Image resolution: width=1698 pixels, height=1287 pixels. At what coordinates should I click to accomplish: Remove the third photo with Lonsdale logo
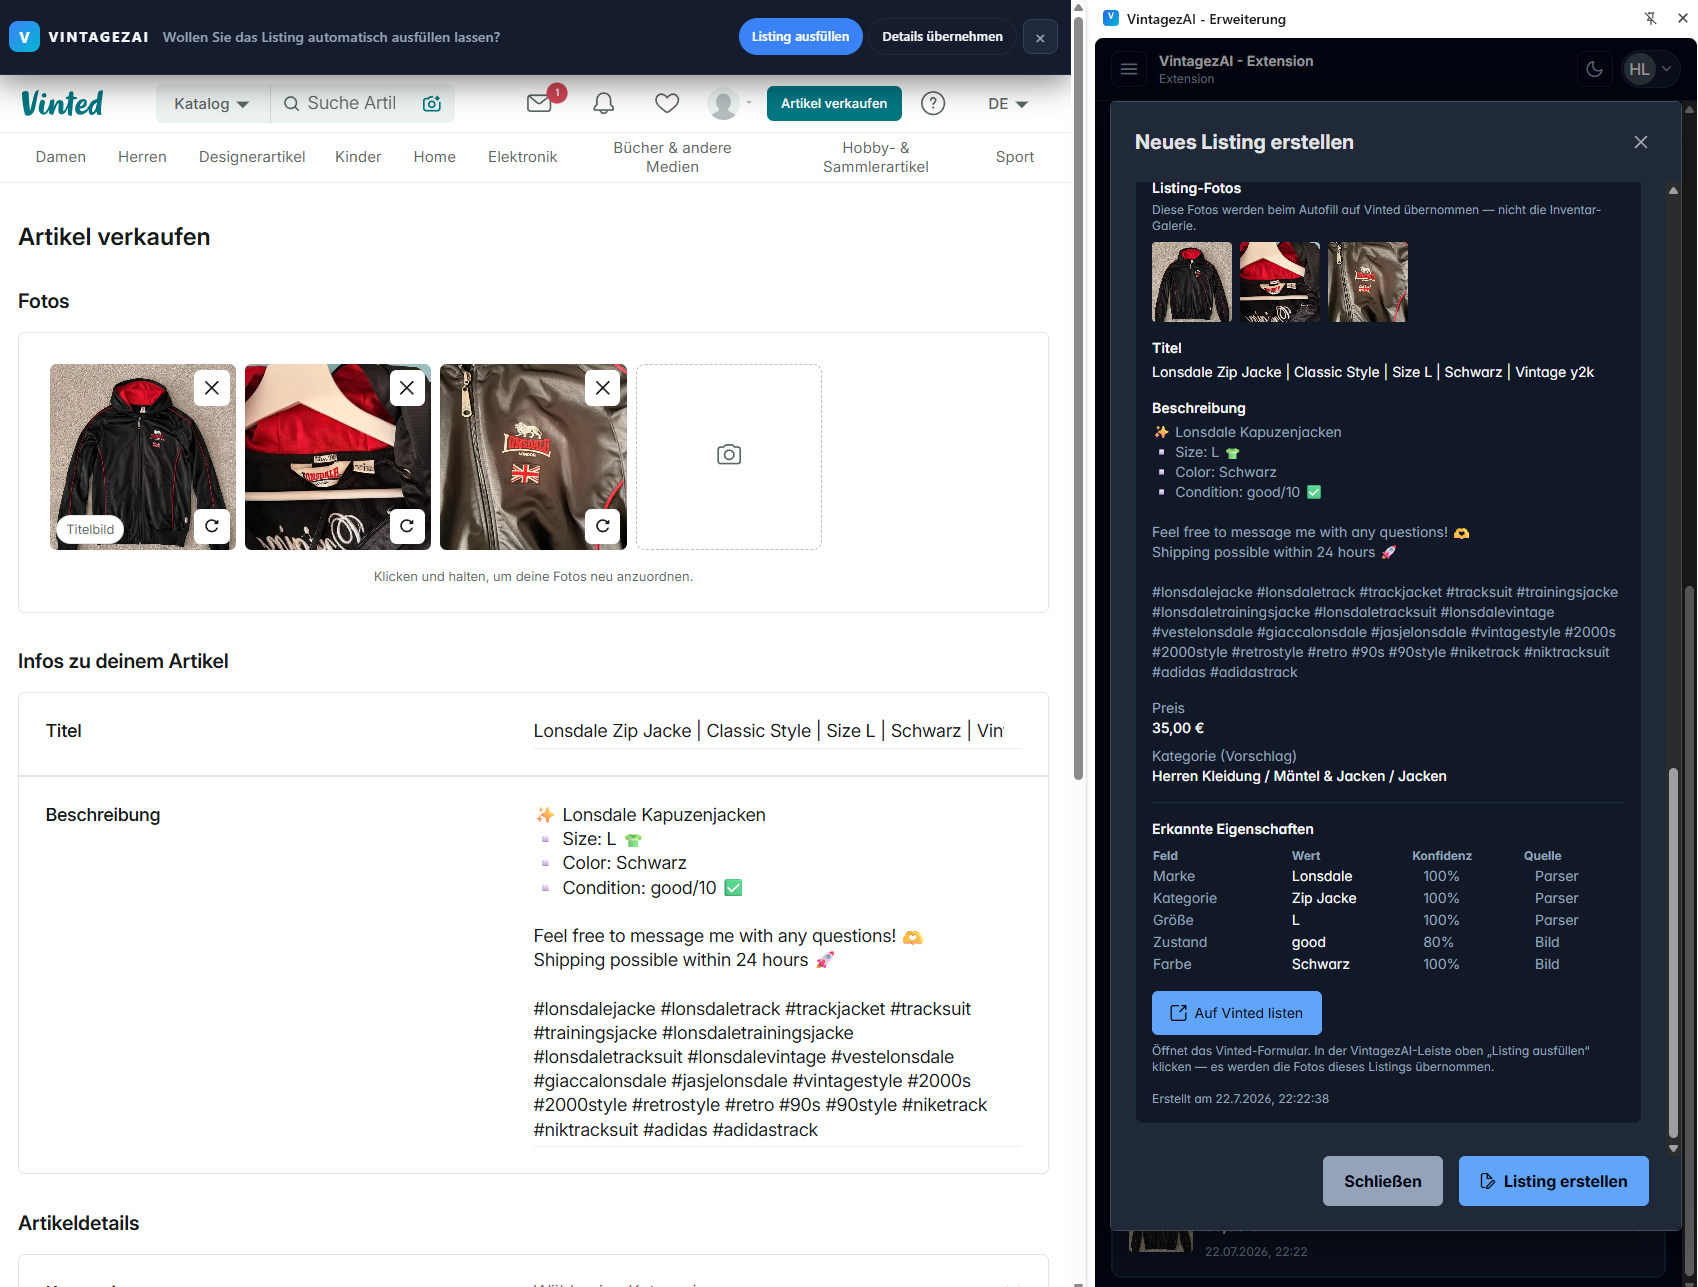pyautogui.click(x=603, y=388)
